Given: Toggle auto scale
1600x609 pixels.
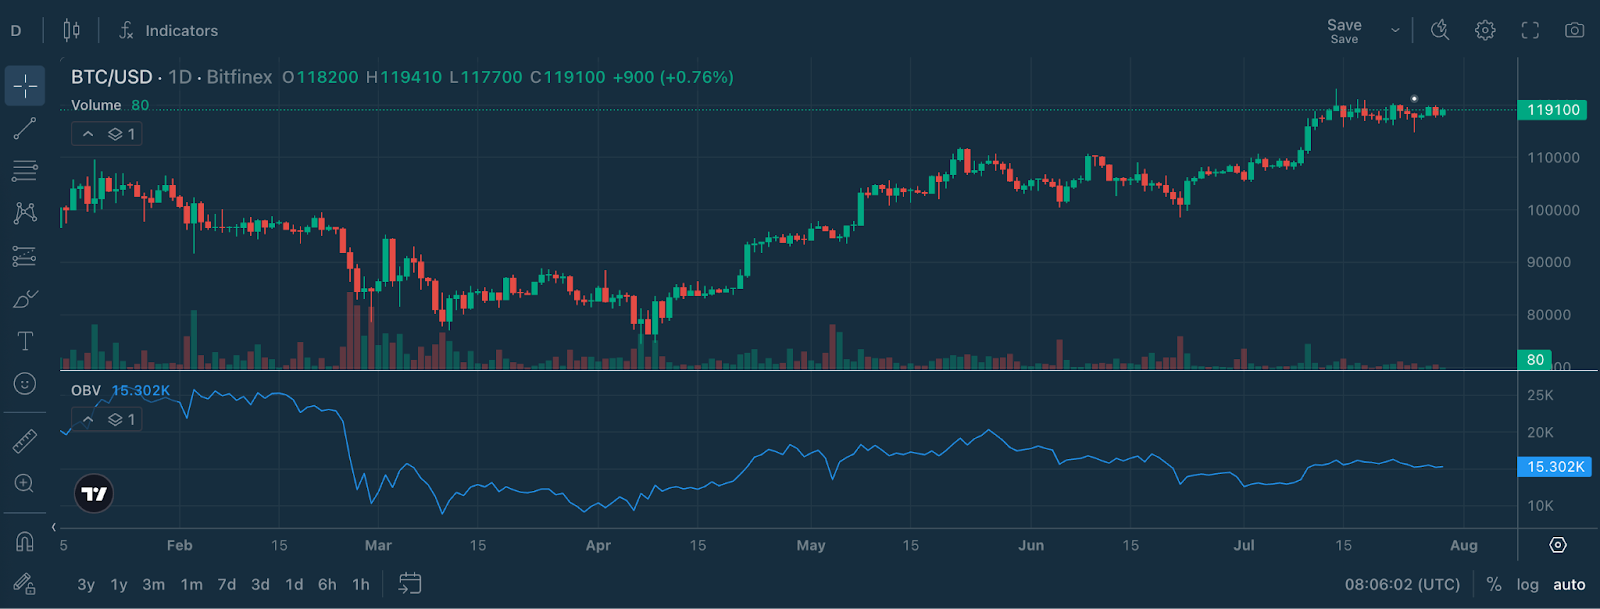Looking at the screenshot, I should (x=1569, y=585).
